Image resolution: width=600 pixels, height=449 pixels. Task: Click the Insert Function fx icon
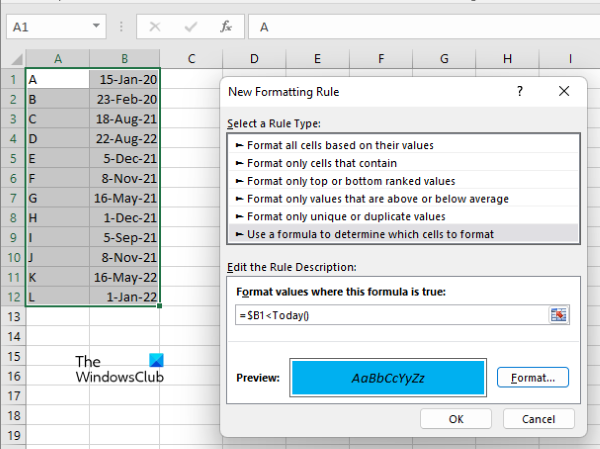pyautogui.click(x=227, y=27)
